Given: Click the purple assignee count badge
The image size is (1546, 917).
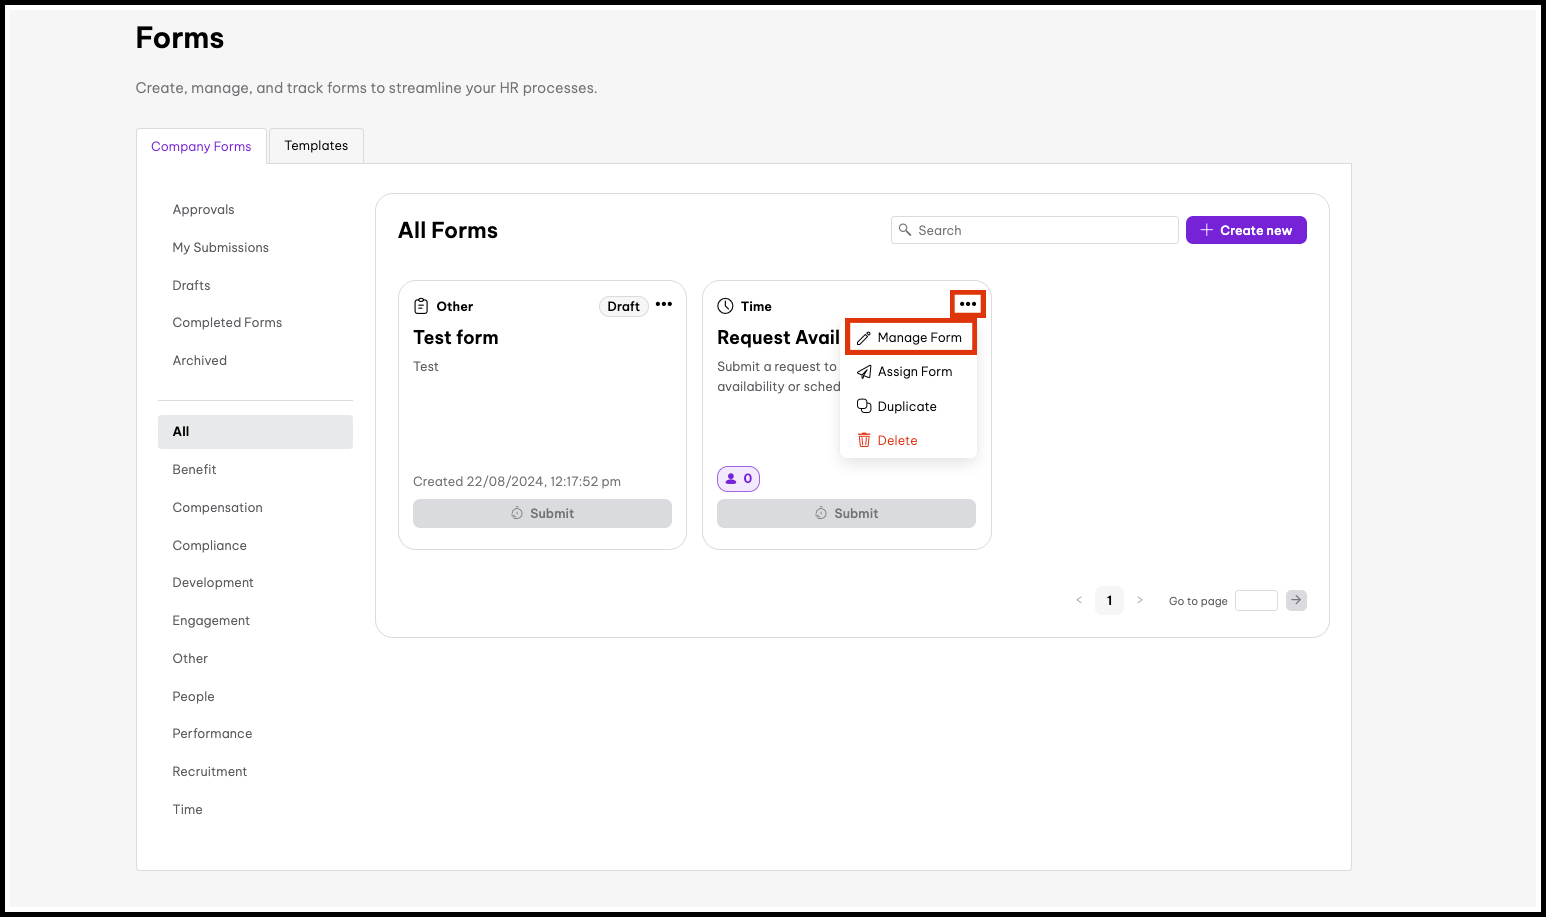Looking at the screenshot, I should 738,479.
